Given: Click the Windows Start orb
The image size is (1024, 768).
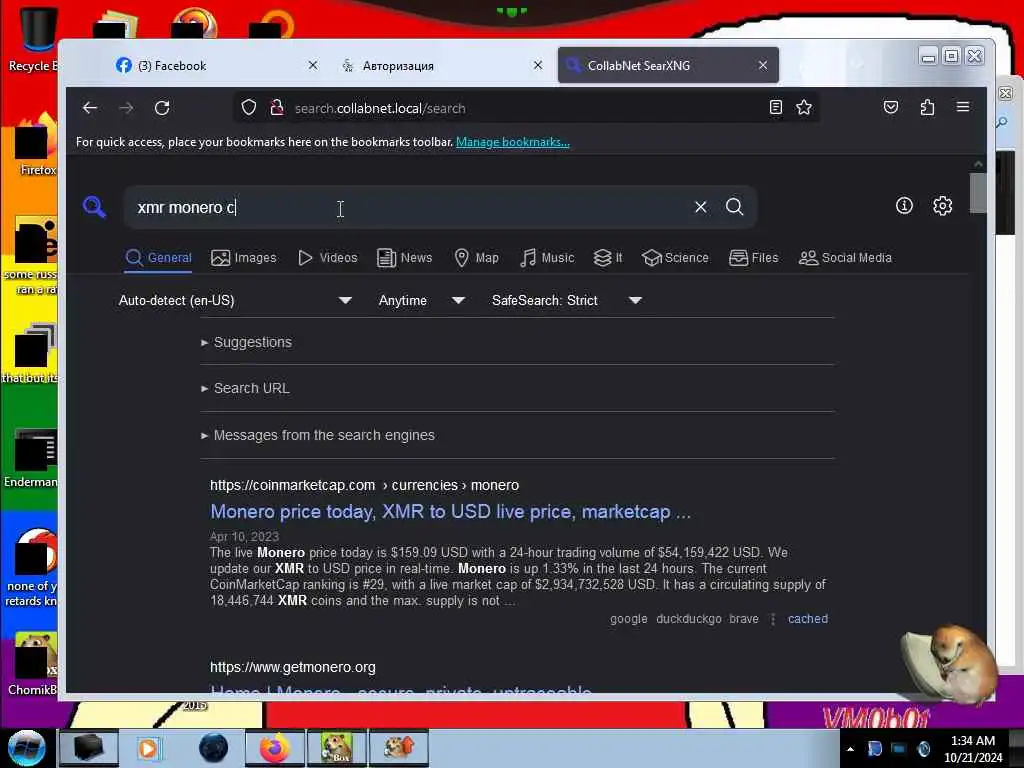Looking at the screenshot, I should tap(26, 748).
